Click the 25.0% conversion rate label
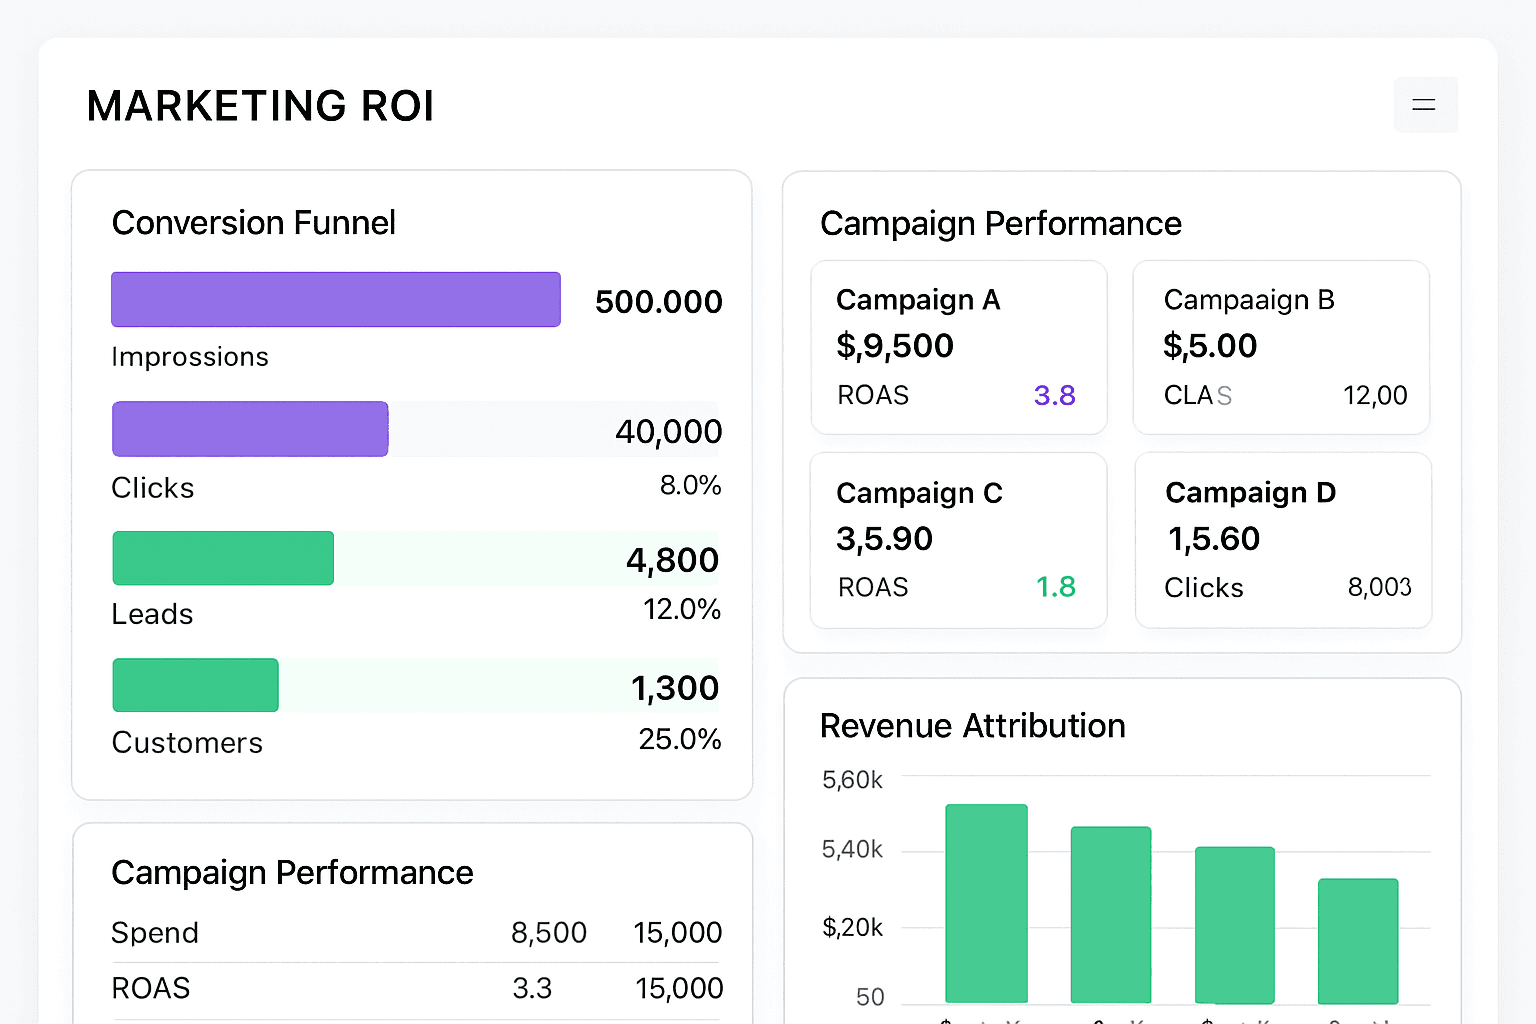 click(680, 739)
